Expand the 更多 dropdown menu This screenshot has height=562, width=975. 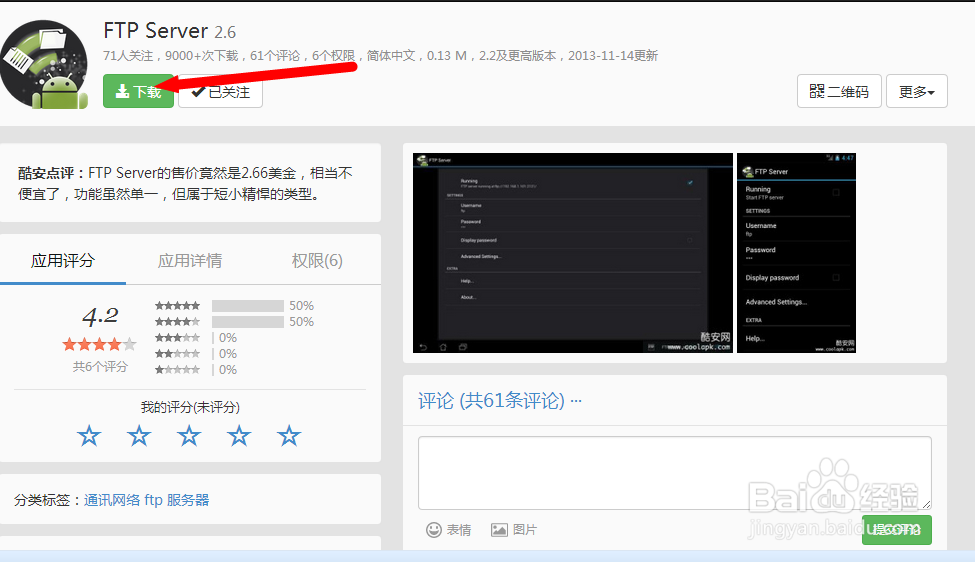917,91
